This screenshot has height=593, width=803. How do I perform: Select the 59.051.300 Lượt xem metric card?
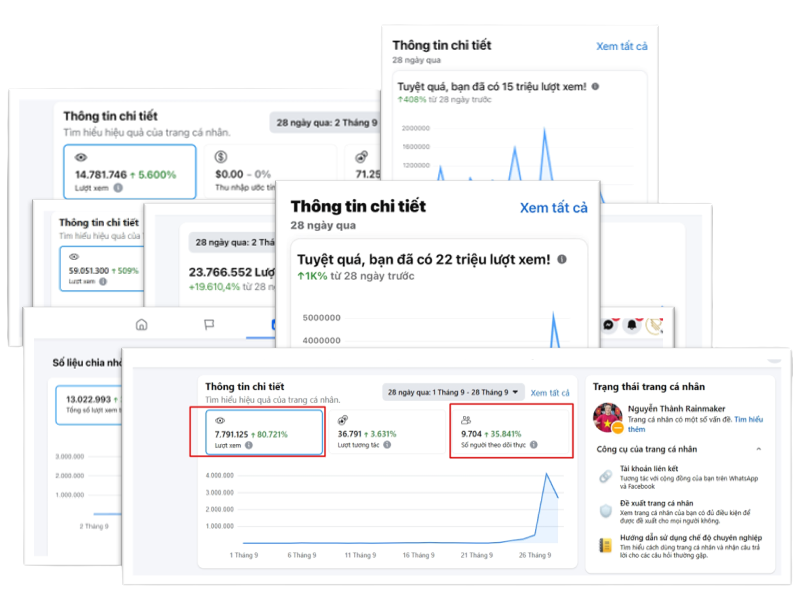click(x=102, y=269)
